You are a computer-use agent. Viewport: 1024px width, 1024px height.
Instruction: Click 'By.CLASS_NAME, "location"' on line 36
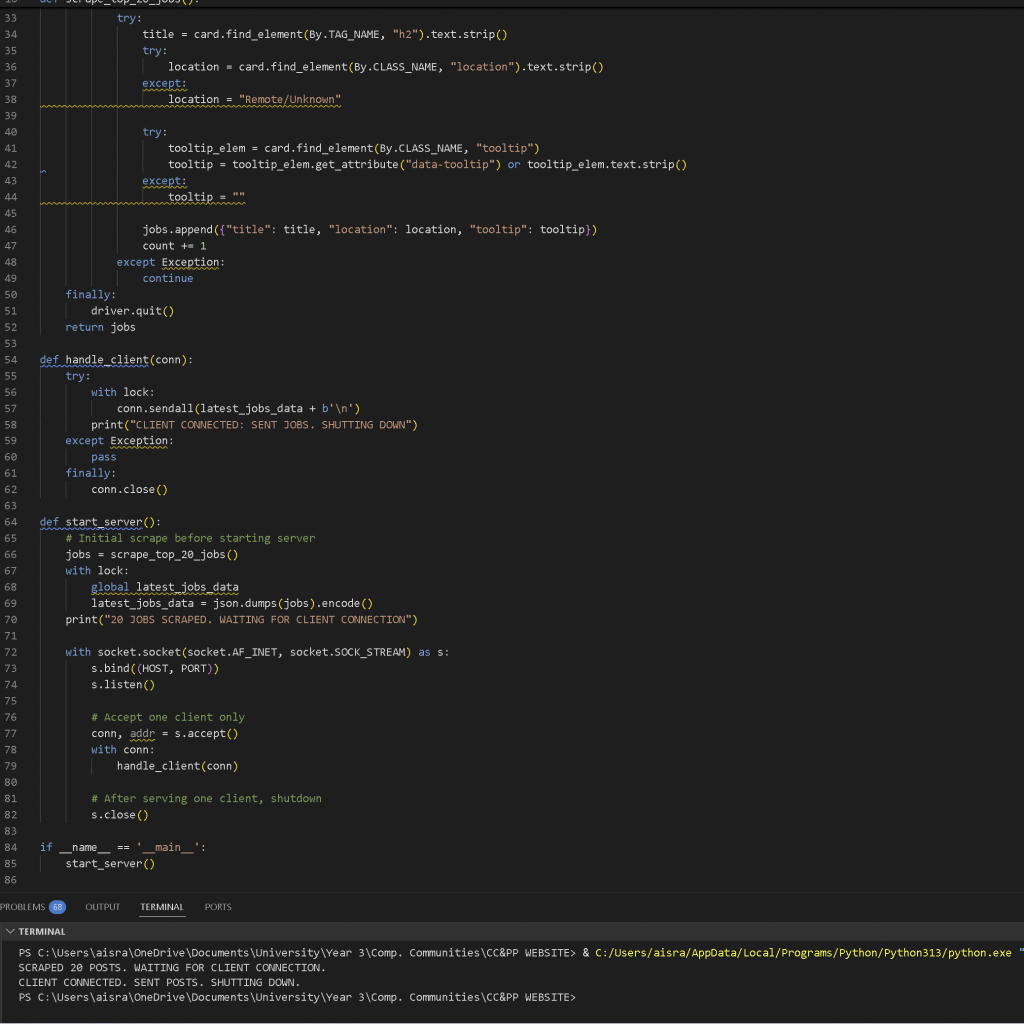pos(432,67)
